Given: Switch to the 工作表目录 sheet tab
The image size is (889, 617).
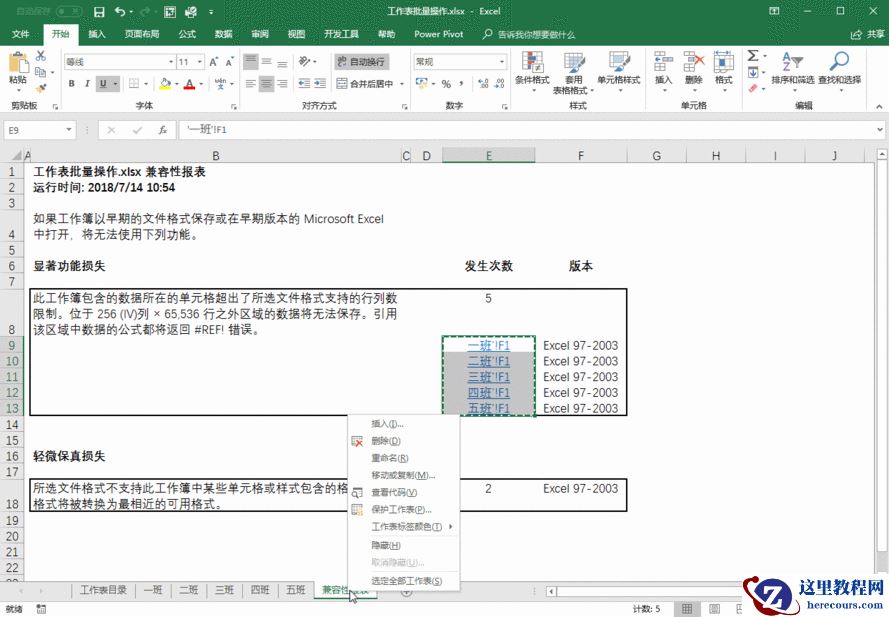Looking at the screenshot, I should (x=103, y=590).
